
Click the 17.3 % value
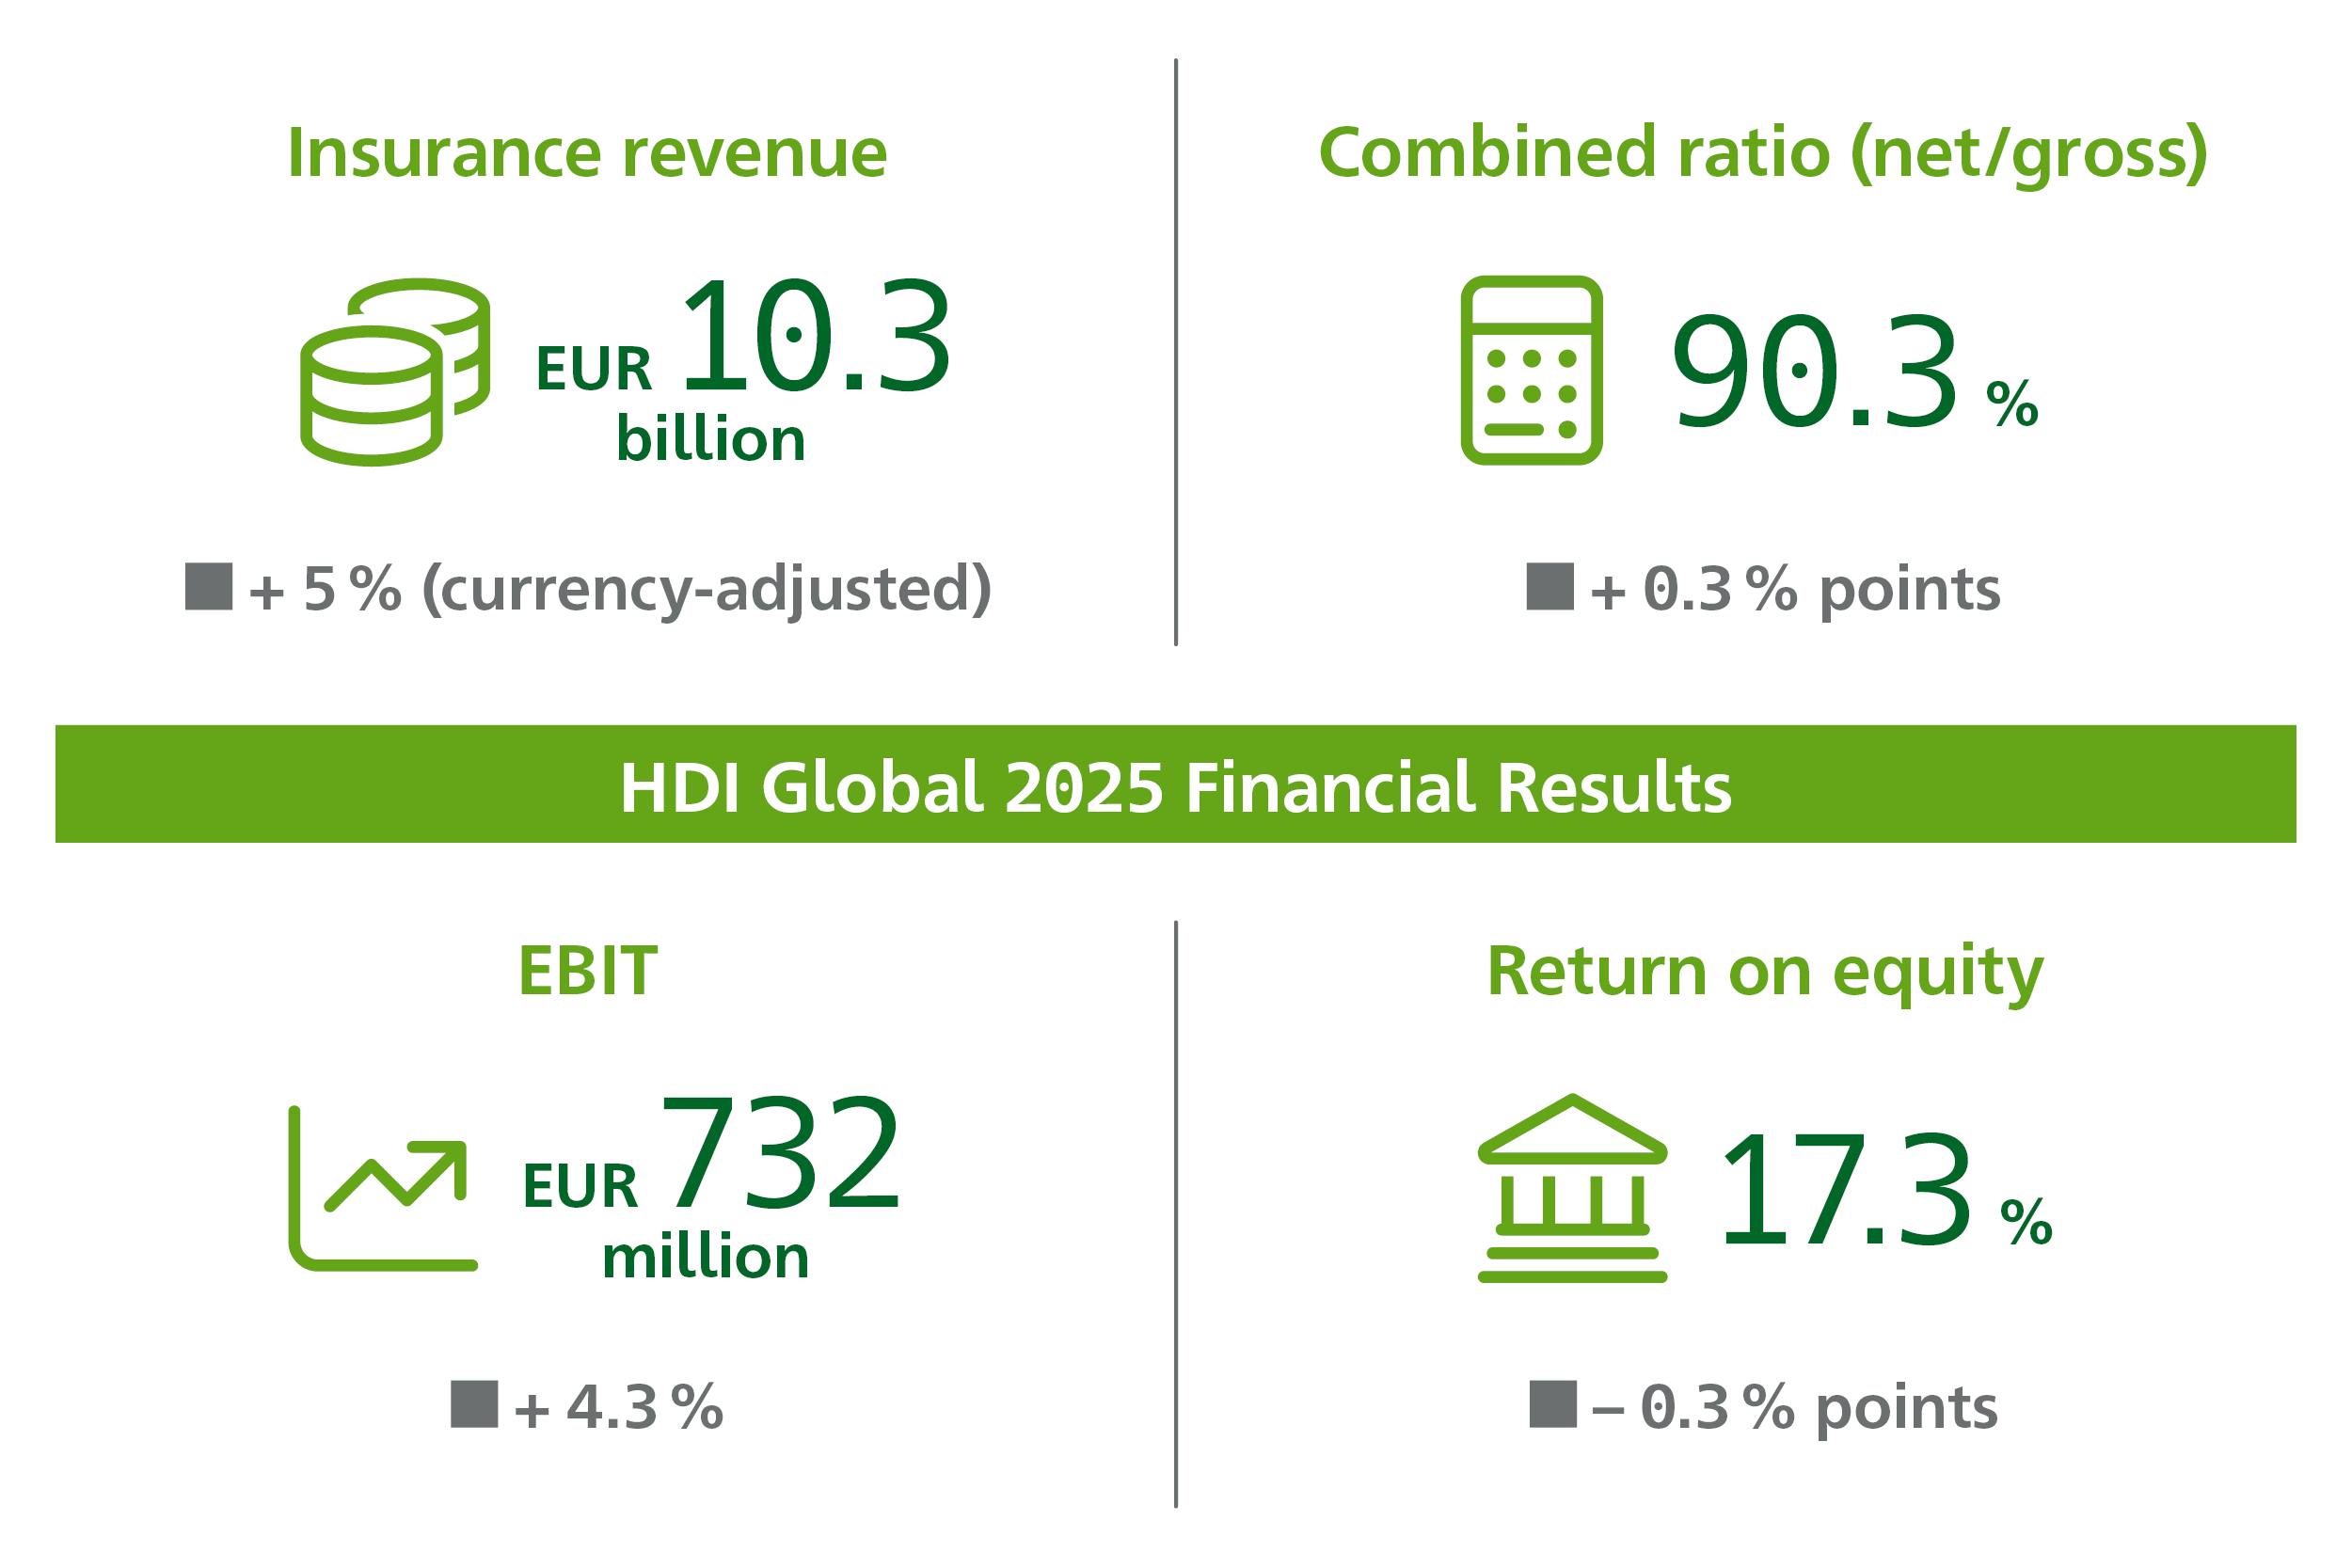(1845, 1190)
